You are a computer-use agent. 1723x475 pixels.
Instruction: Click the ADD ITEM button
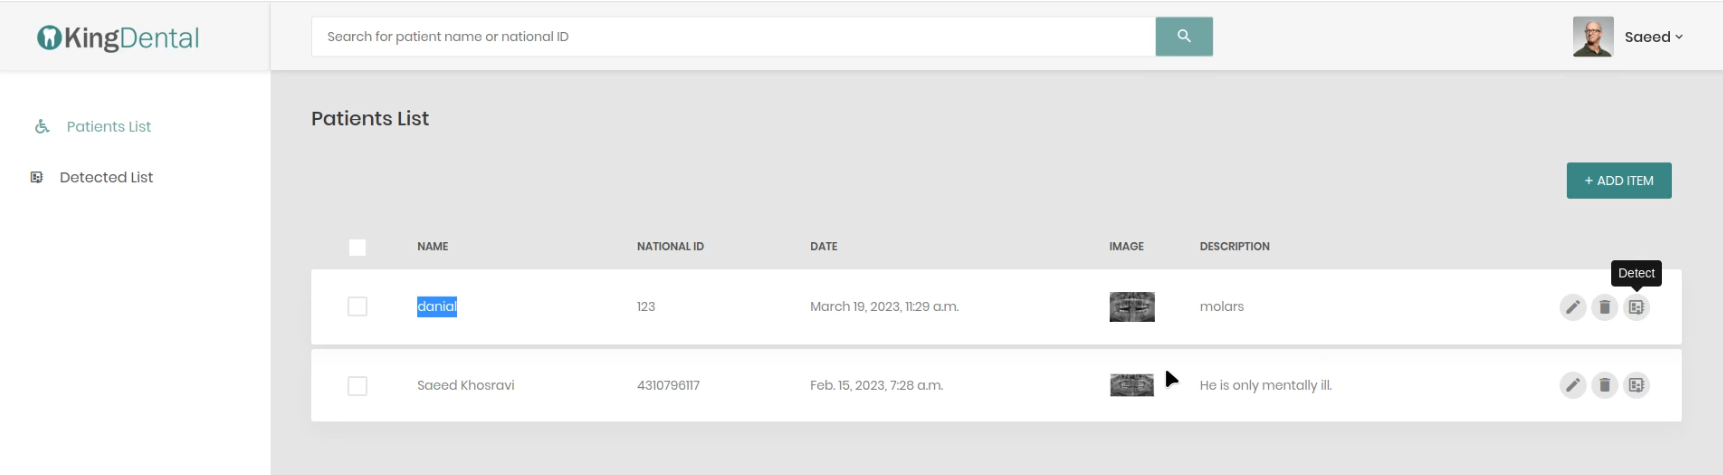1618,181
